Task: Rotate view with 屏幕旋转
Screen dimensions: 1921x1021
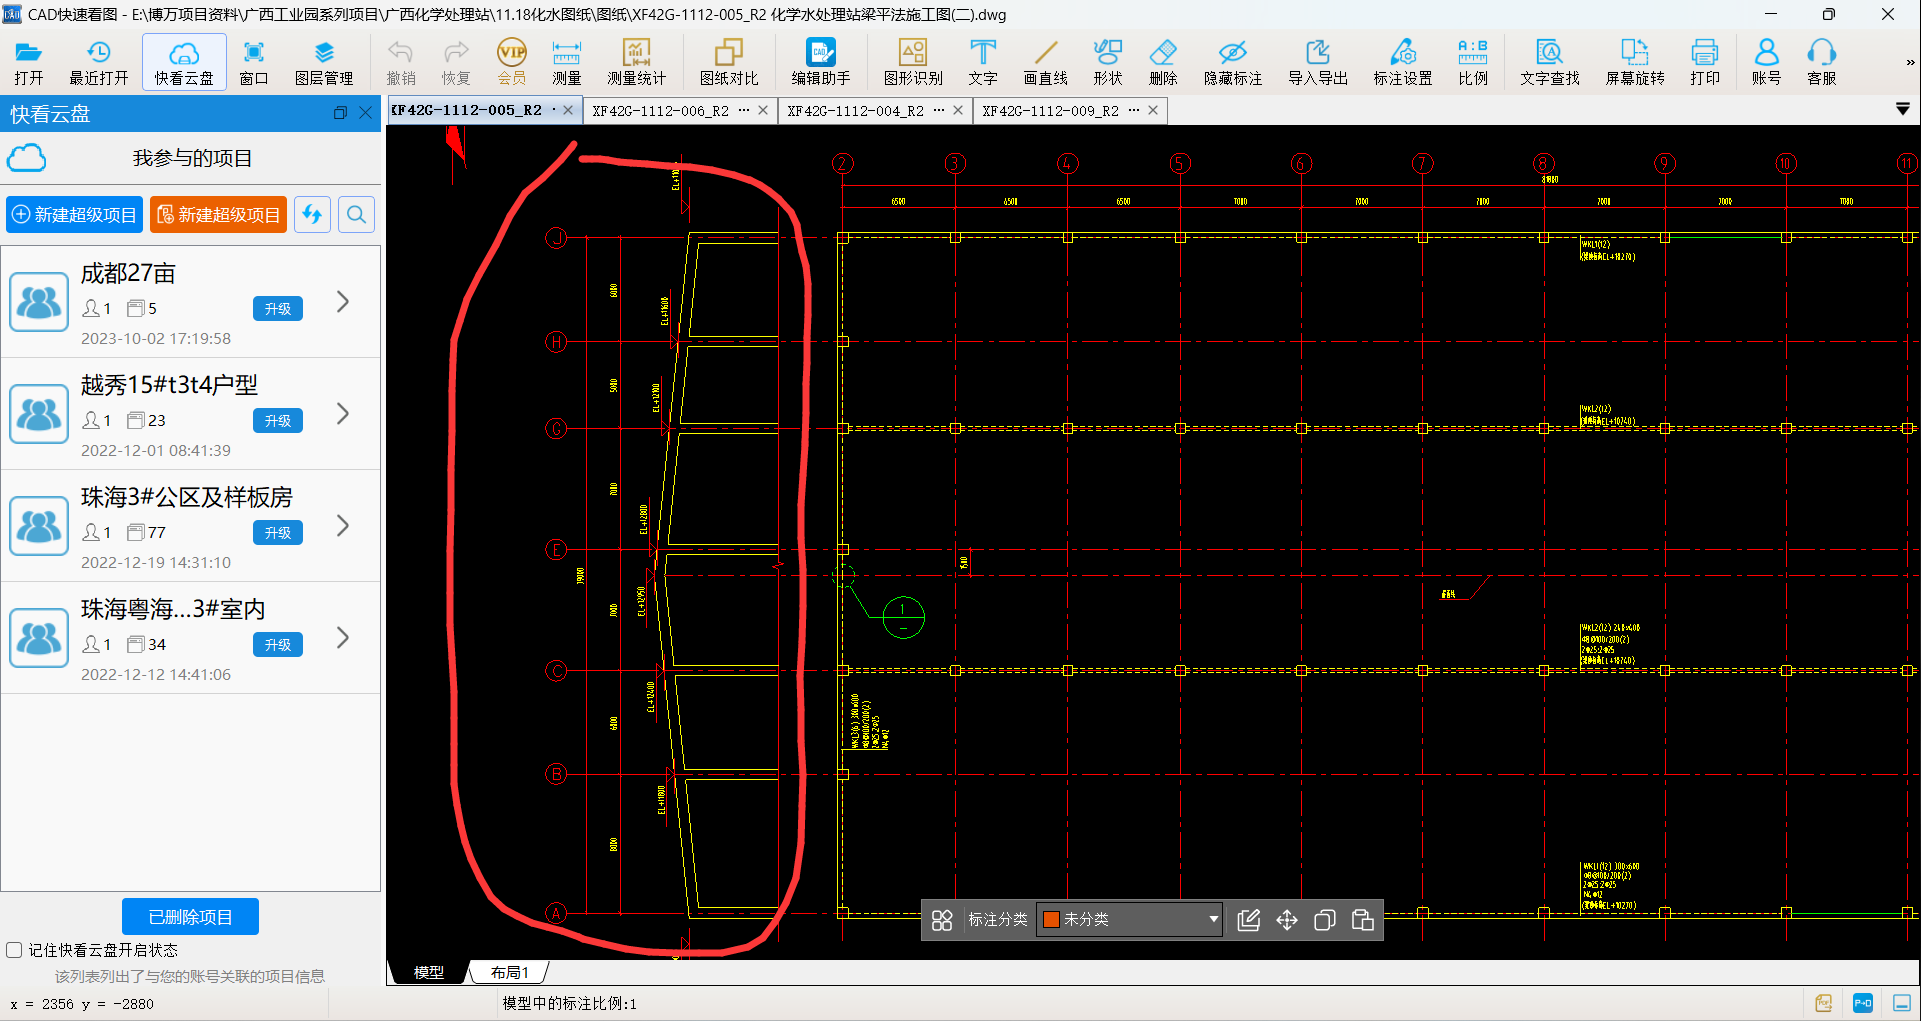Action: (1635, 62)
